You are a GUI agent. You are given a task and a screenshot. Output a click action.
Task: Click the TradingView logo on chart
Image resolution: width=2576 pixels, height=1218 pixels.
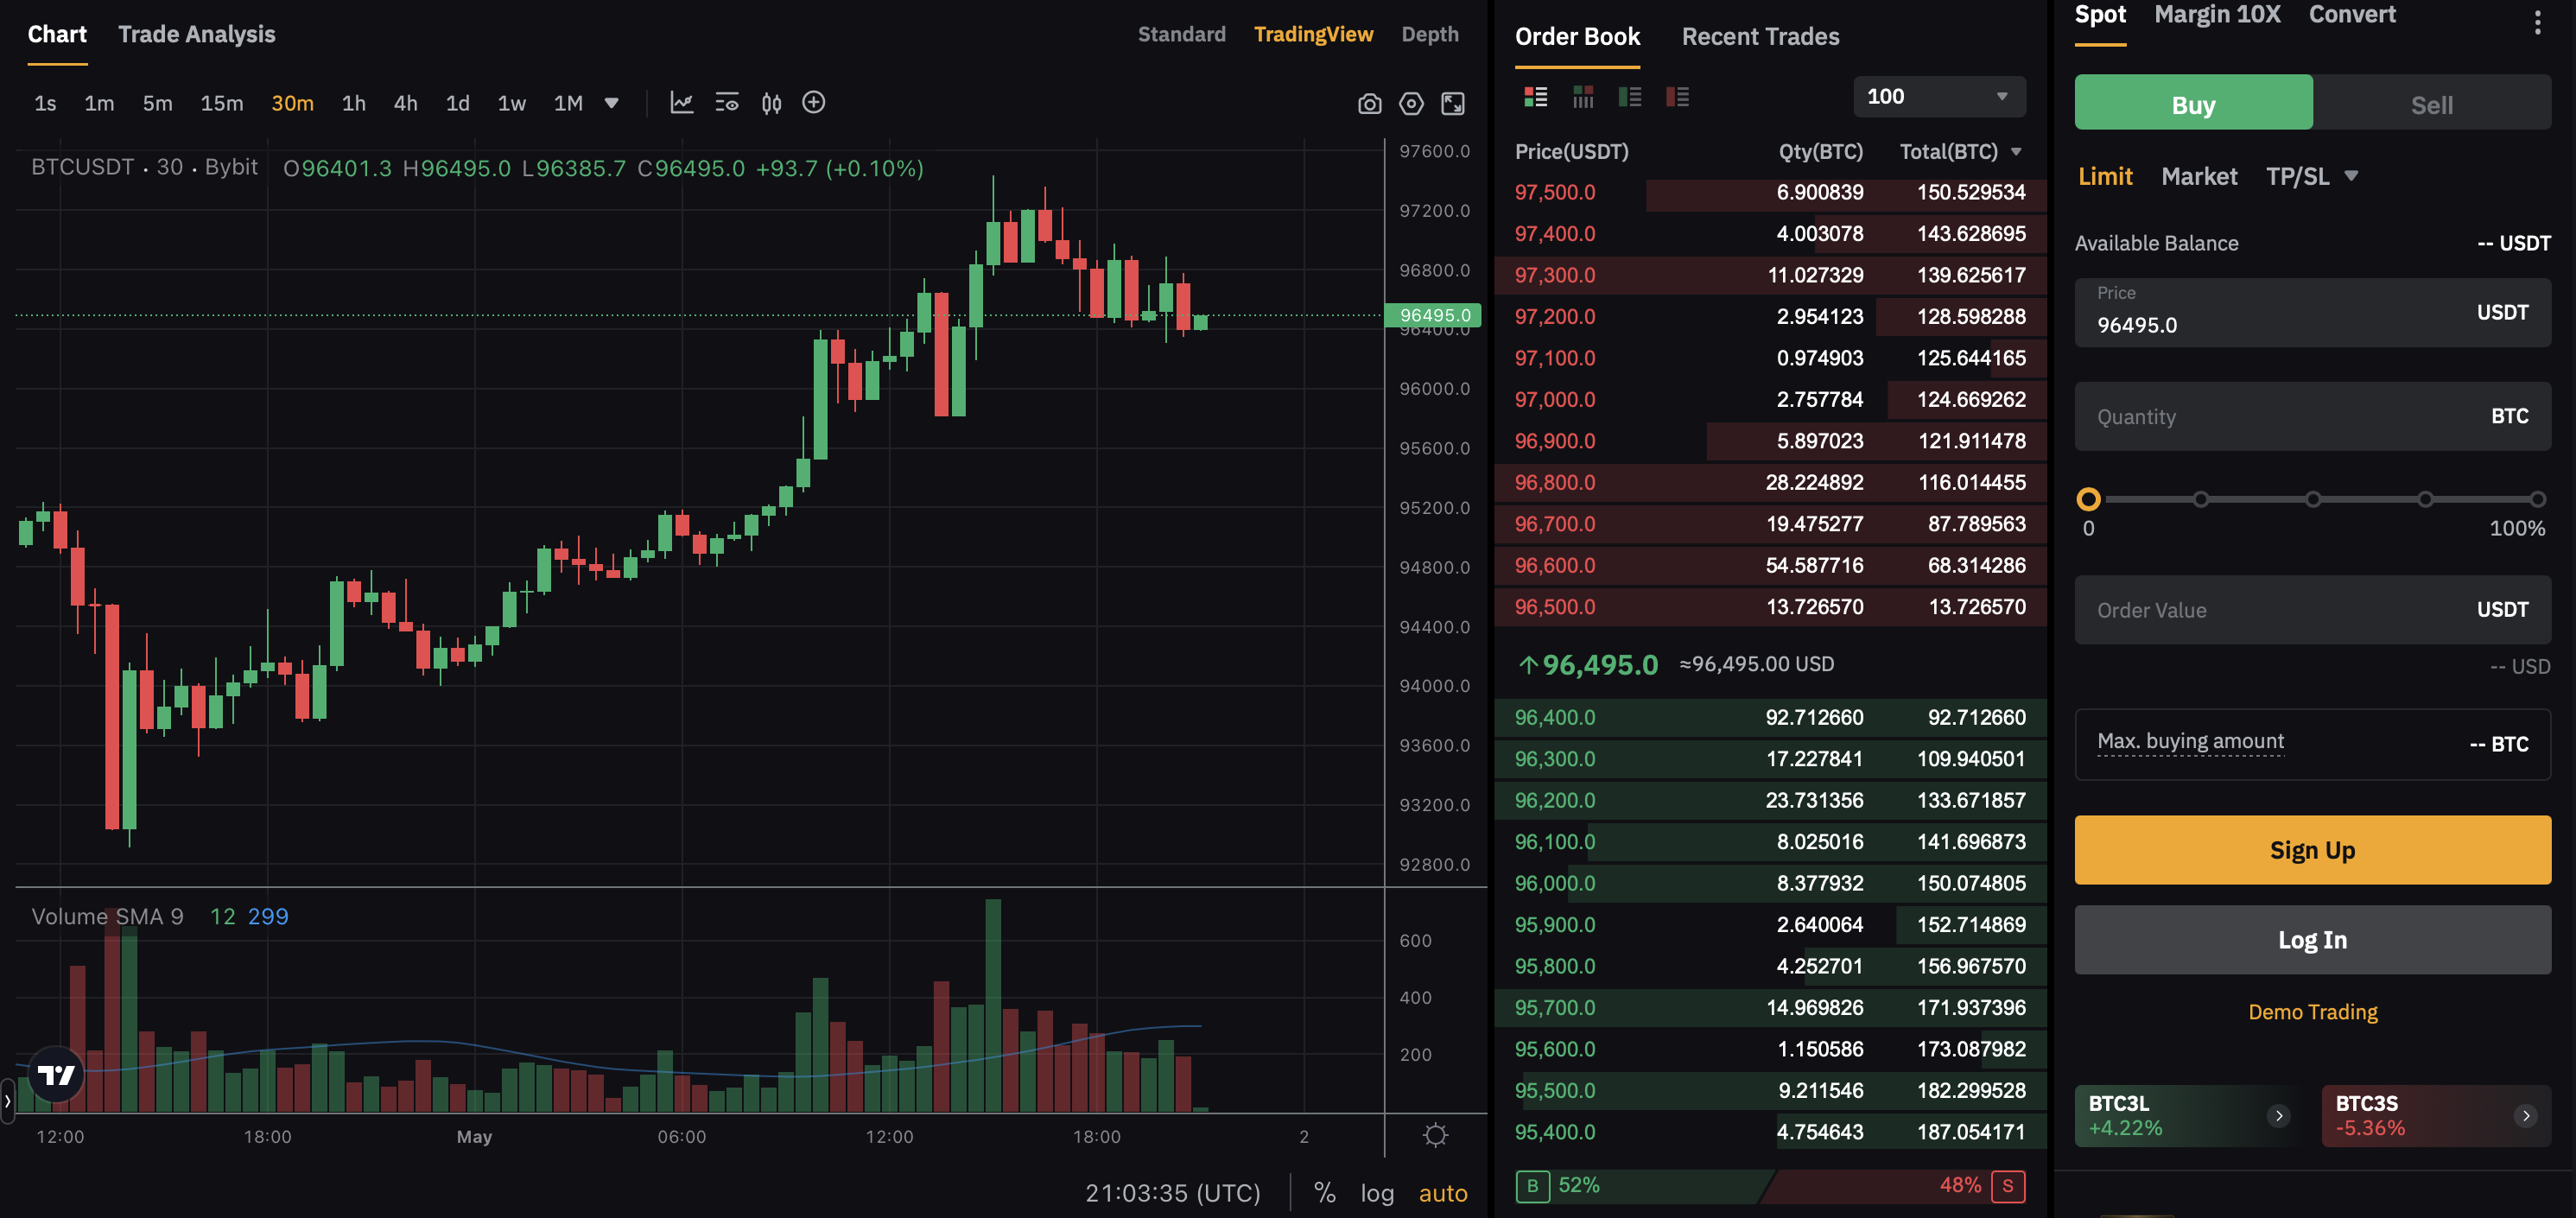click(x=56, y=1075)
